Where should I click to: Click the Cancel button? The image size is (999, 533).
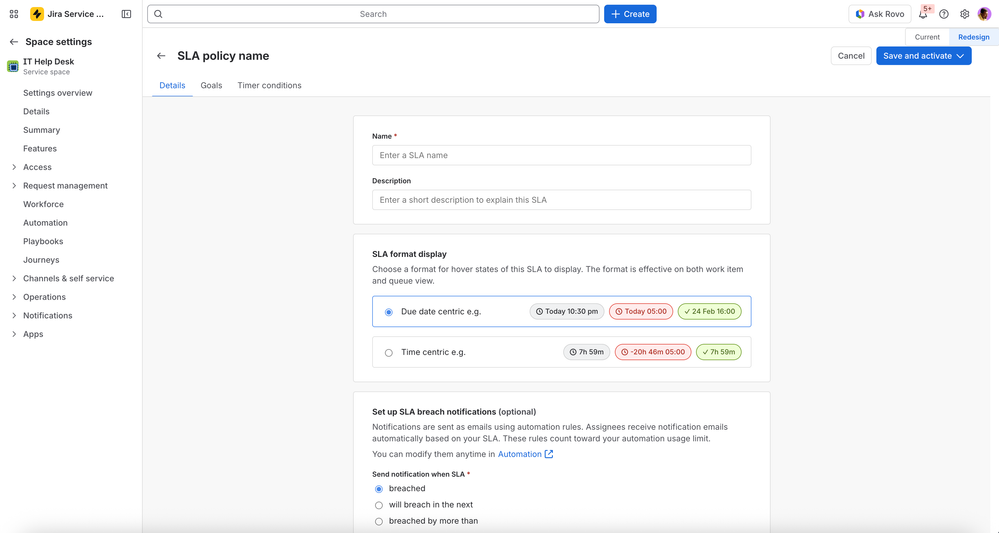851,56
